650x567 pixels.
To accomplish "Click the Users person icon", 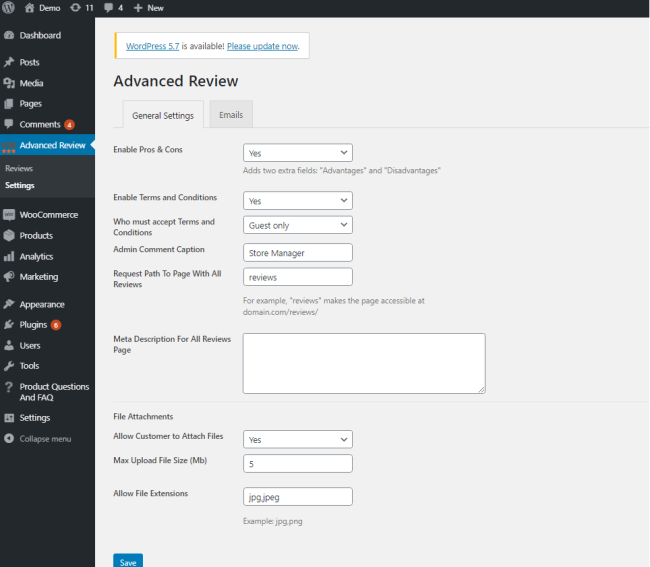I will pos(9,345).
